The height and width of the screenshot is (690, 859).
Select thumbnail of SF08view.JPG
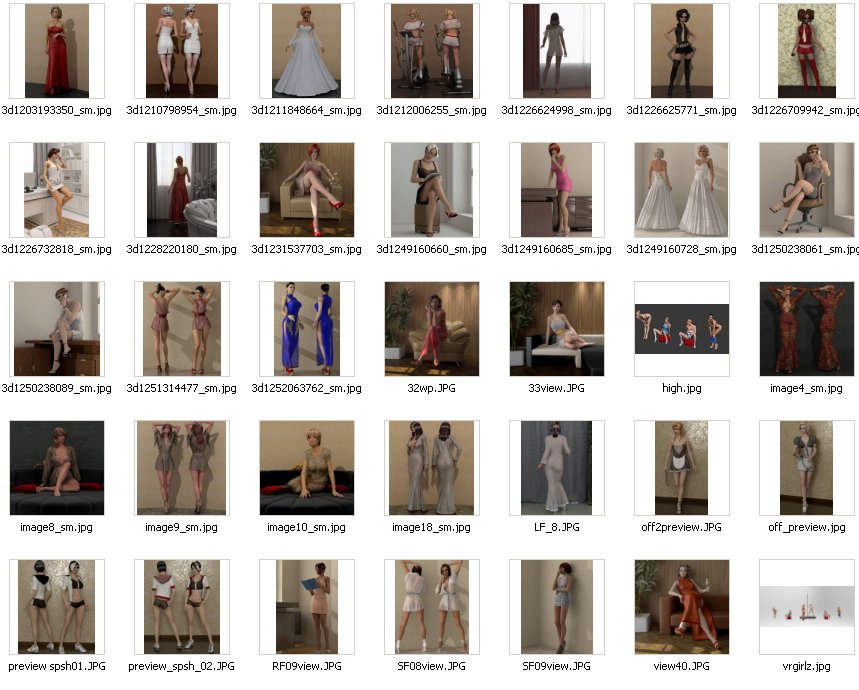click(432, 607)
